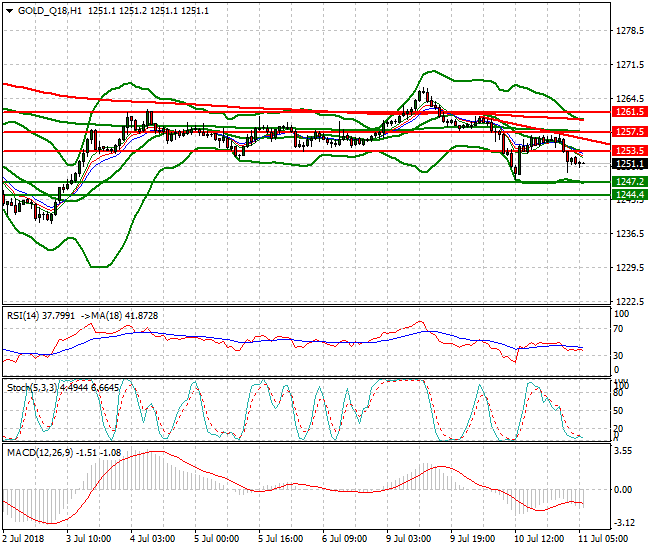Click the RSI scale value 70
The width and height of the screenshot is (650, 550).
pyautogui.click(x=618, y=329)
